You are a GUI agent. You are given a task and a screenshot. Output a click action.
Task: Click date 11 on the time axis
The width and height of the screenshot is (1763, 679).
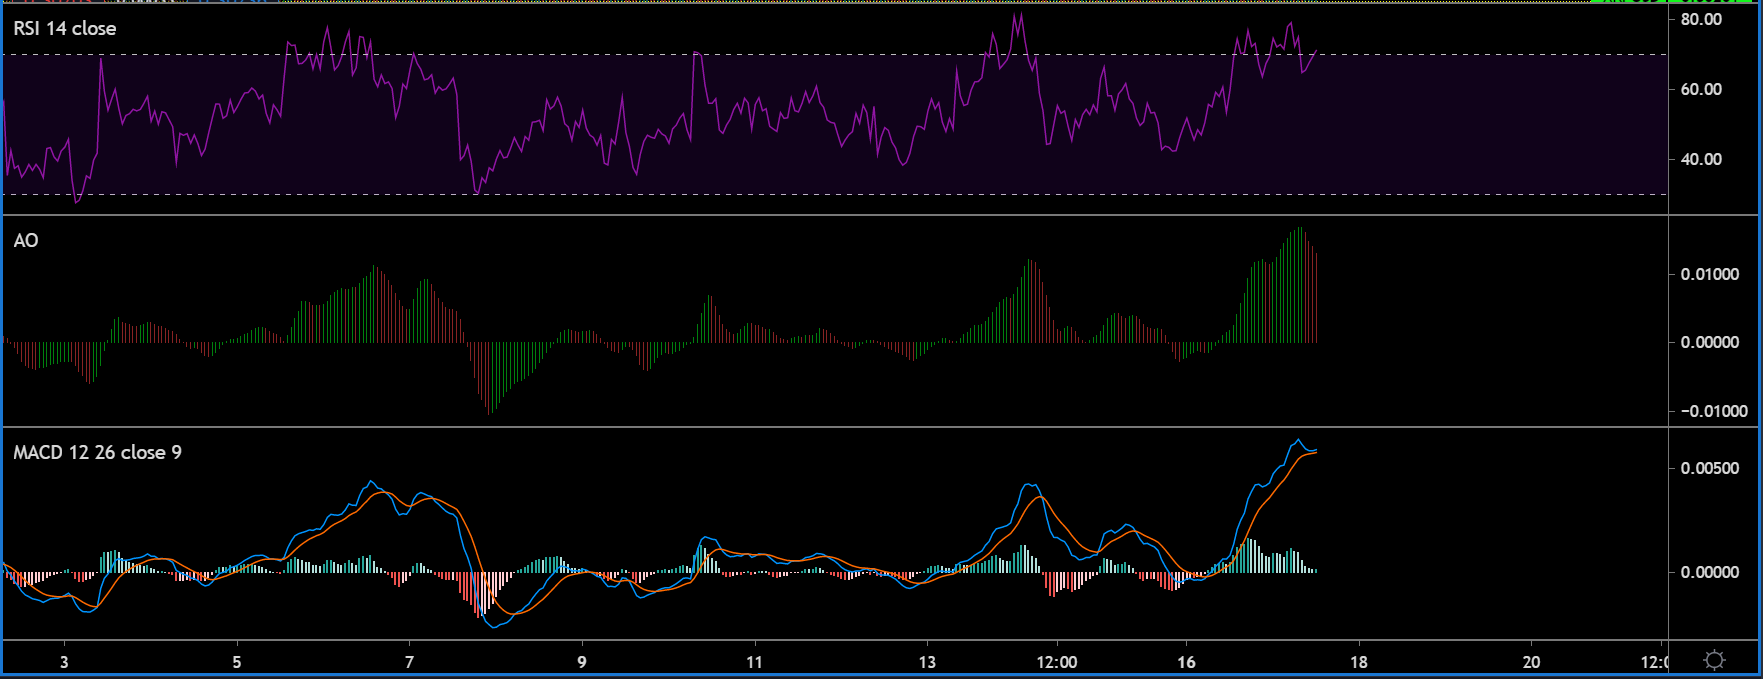[754, 662]
